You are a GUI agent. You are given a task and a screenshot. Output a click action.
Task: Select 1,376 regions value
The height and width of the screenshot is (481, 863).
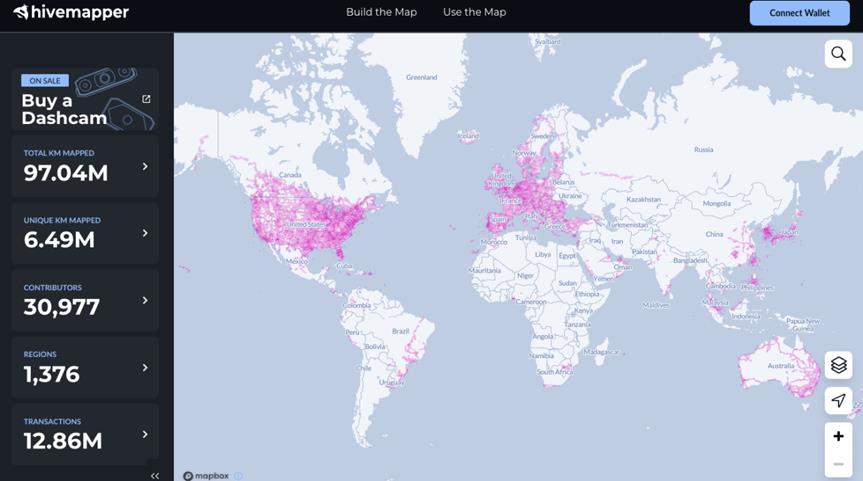[52, 374]
